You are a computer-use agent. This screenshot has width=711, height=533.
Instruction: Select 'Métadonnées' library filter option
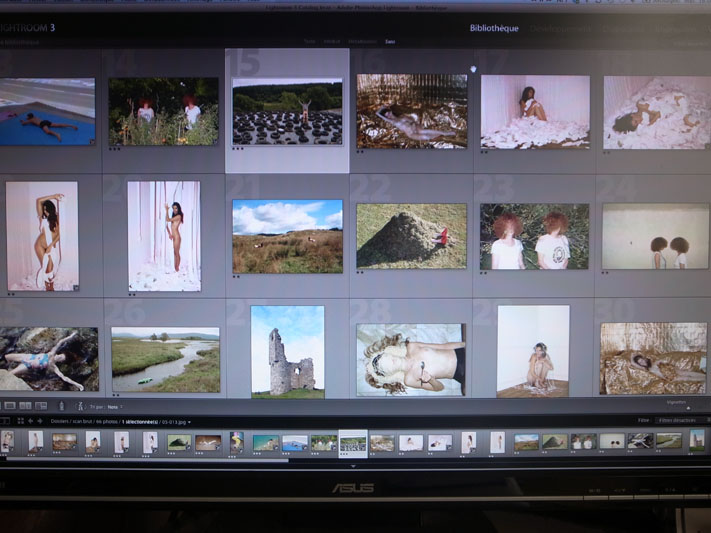[x=363, y=41]
